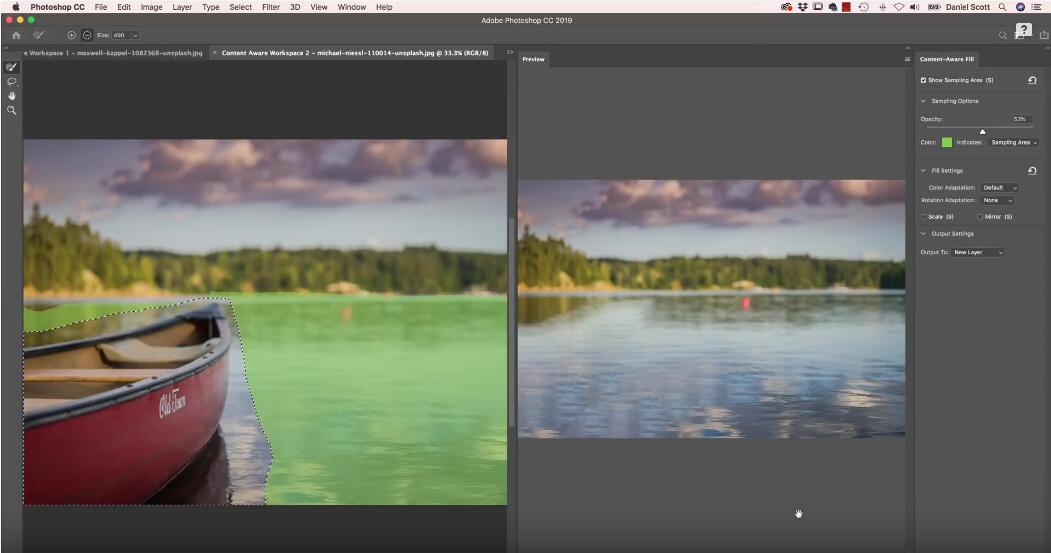
Task: Select the Lasso tool
Action: point(12,81)
